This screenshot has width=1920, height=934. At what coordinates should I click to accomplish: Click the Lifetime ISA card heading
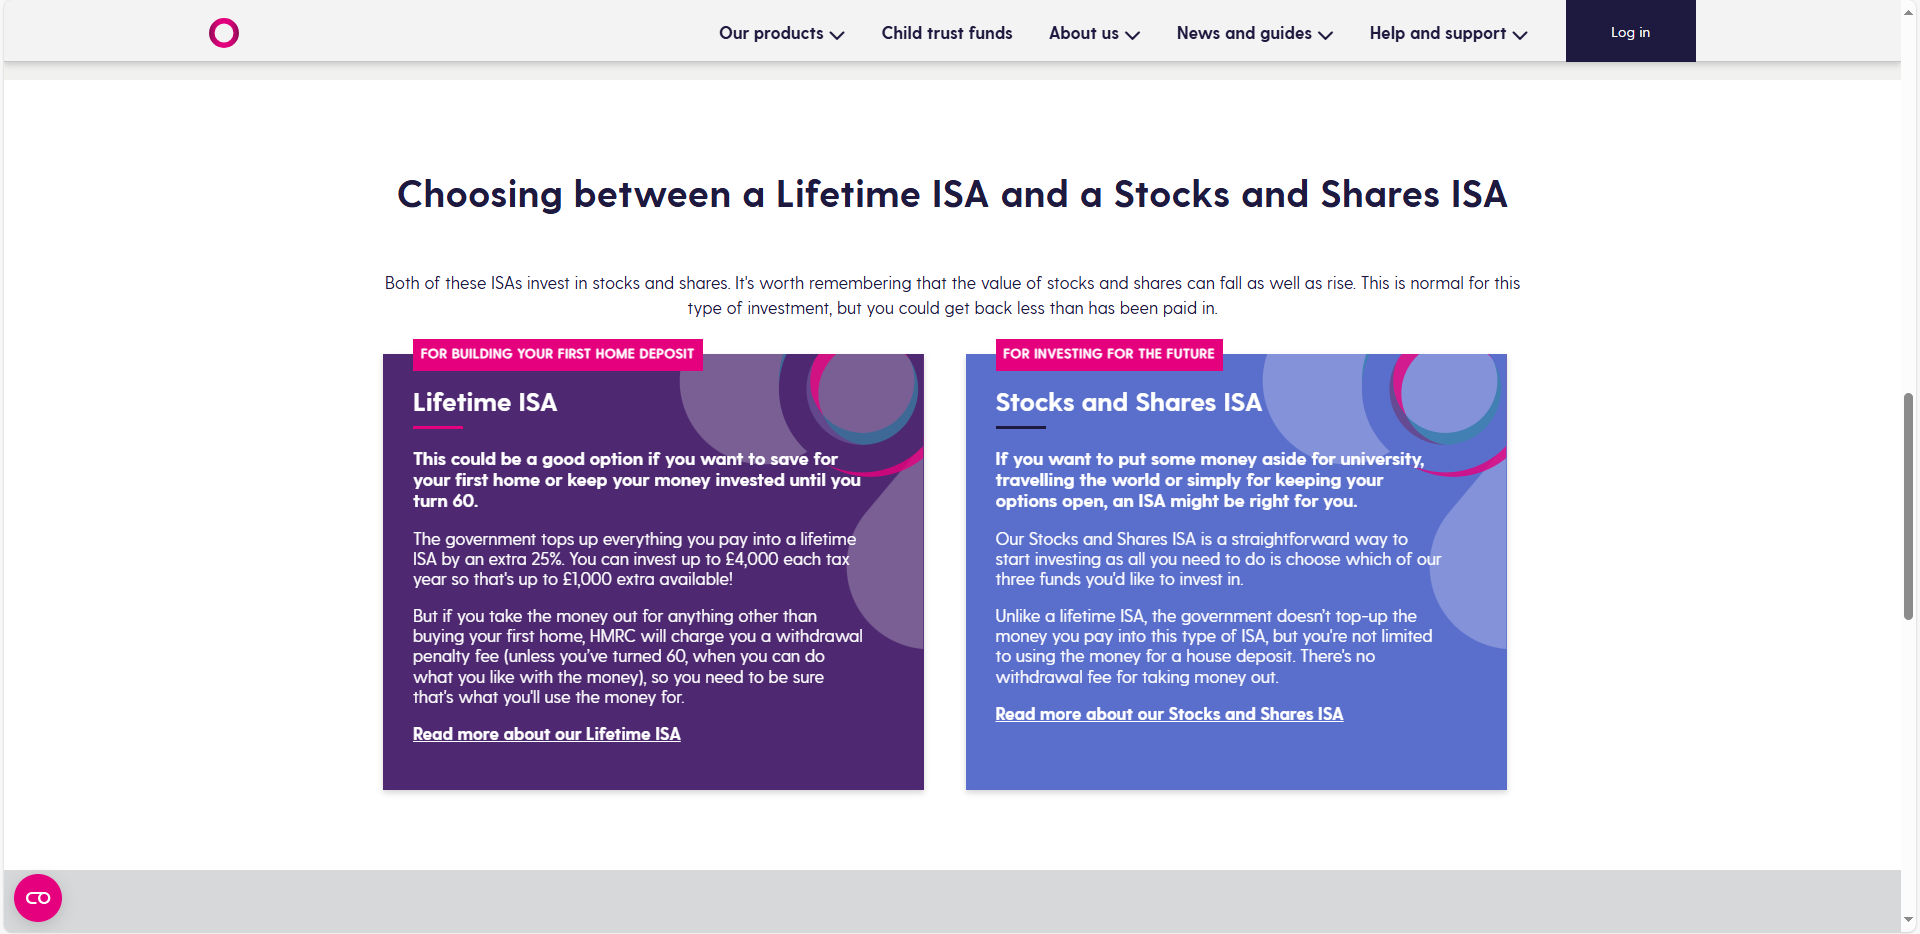point(485,402)
